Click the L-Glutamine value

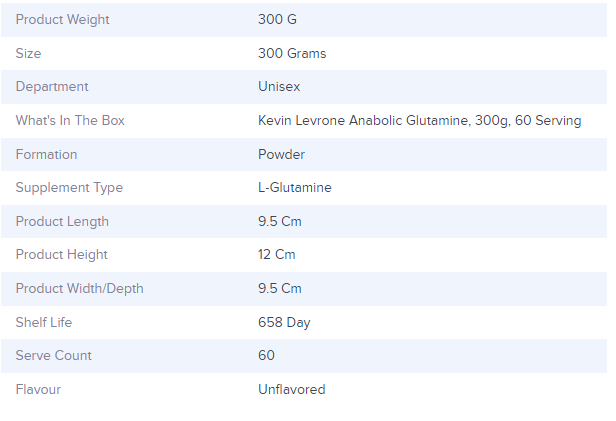coord(294,188)
